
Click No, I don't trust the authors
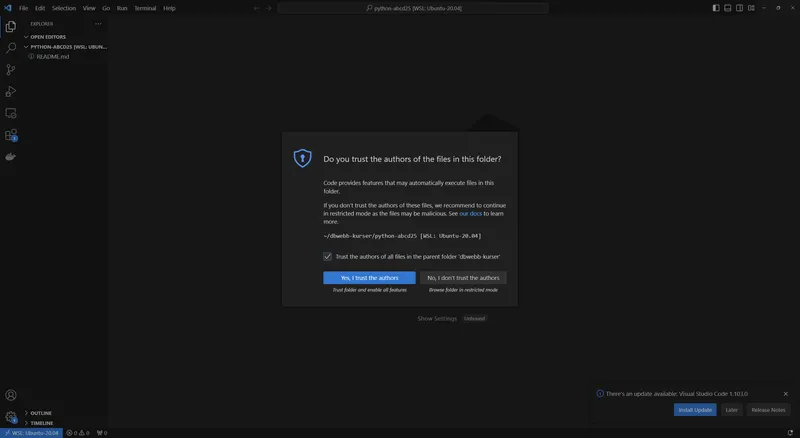coord(463,278)
